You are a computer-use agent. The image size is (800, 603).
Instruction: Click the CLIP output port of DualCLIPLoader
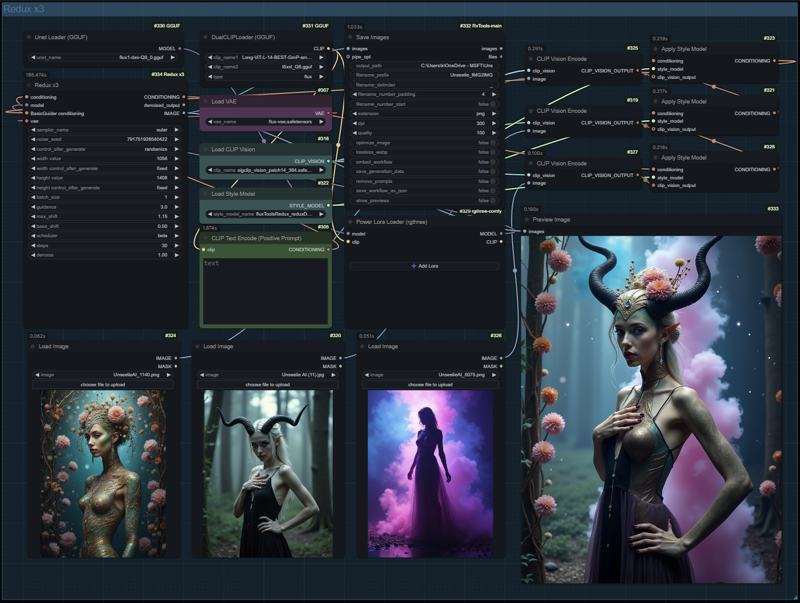coord(328,48)
